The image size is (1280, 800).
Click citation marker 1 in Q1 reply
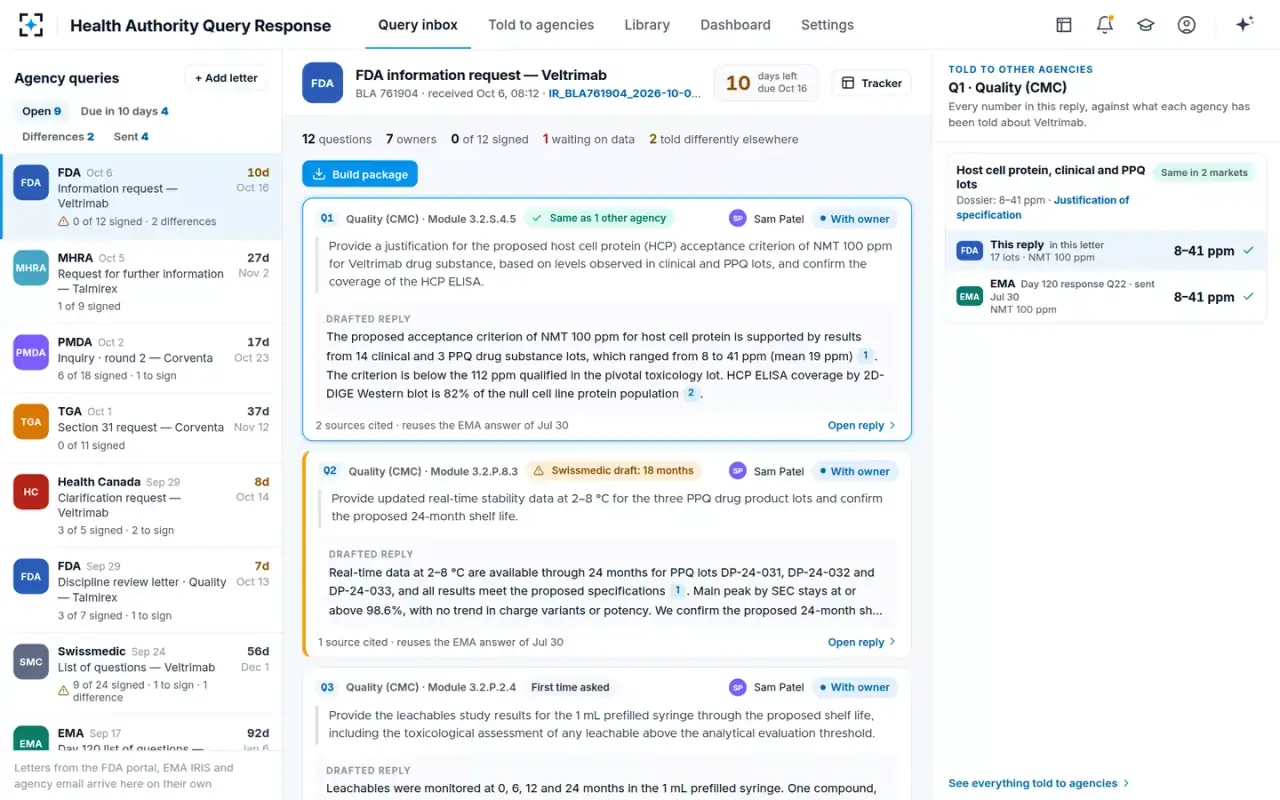(x=866, y=356)
